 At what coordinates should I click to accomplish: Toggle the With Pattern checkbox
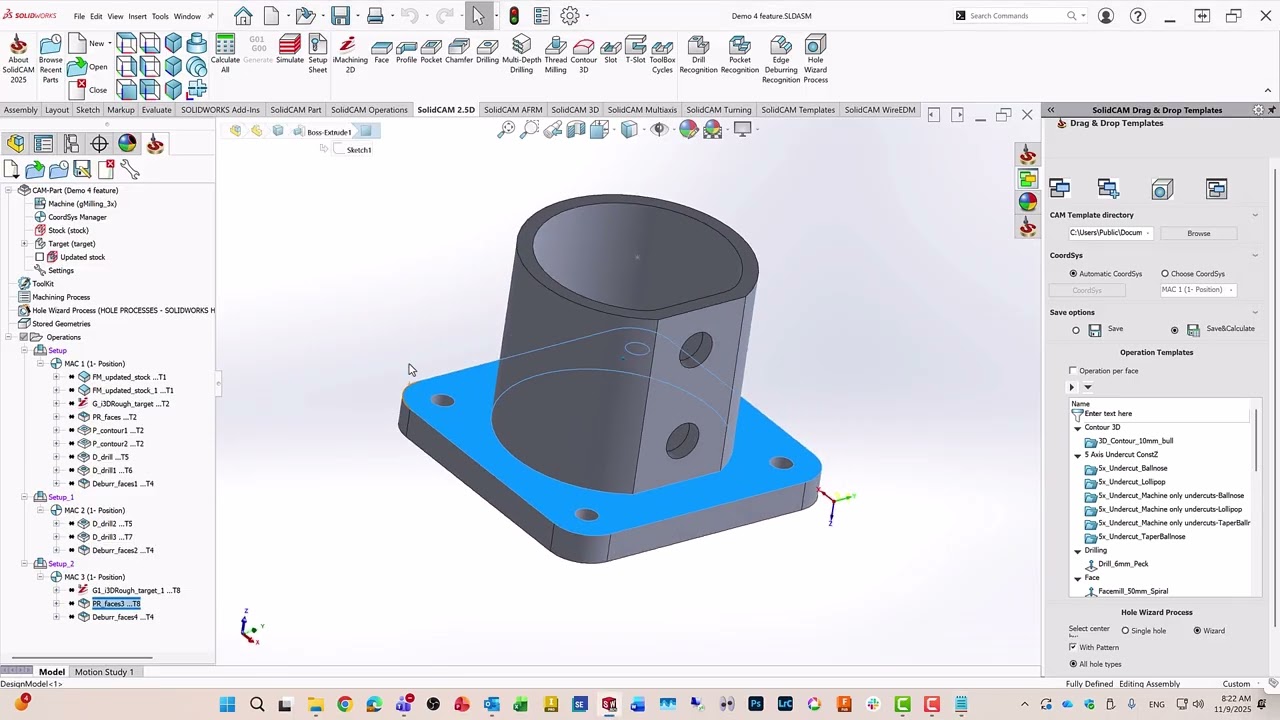click(x=1073, y=647)
